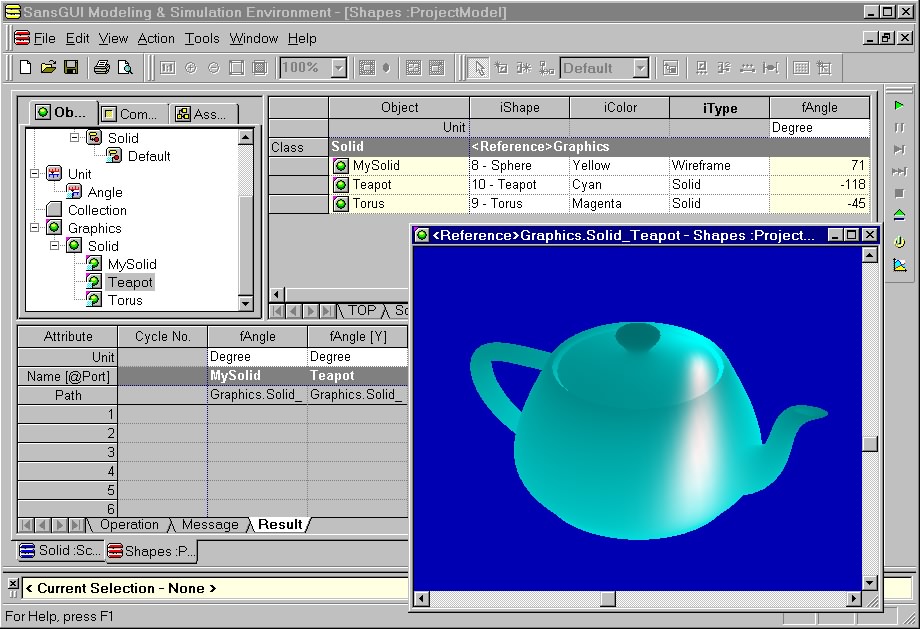Image resolution: width=920 pixels, height=629 pixels.
Task: Click the Open folder toolbar icon
Action: point(48,68)
